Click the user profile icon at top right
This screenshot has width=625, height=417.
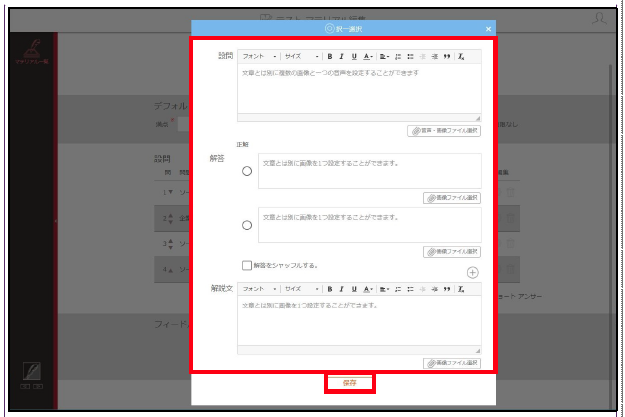[x=599, y=19]
